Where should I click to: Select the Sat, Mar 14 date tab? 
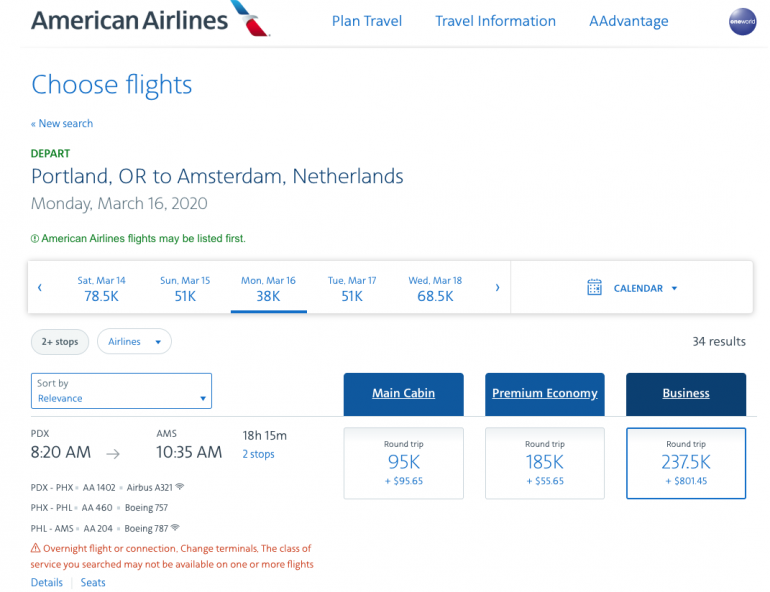point(101,288)
